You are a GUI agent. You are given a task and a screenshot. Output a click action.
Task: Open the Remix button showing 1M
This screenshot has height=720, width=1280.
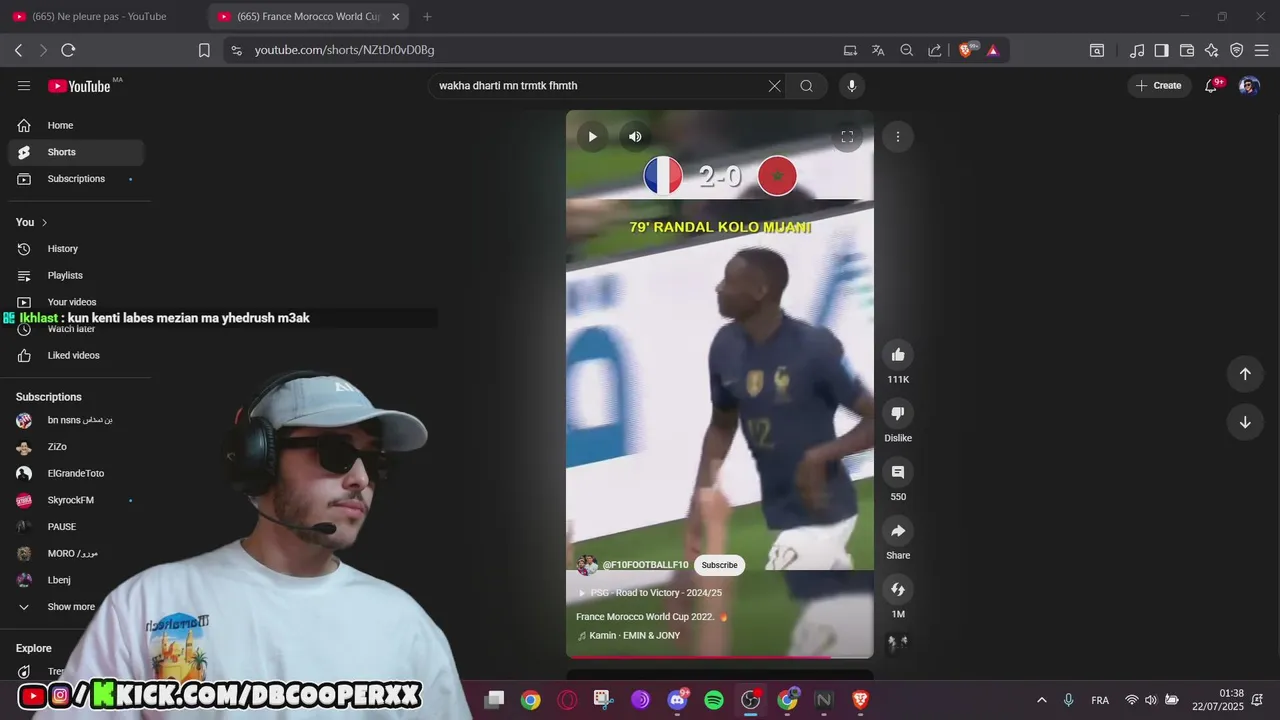(x=898, y=589)
